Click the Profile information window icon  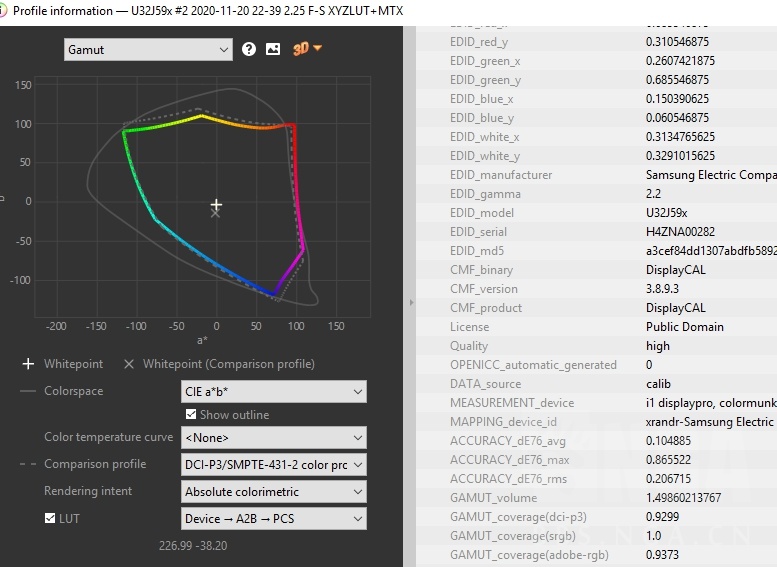[9, 9]
